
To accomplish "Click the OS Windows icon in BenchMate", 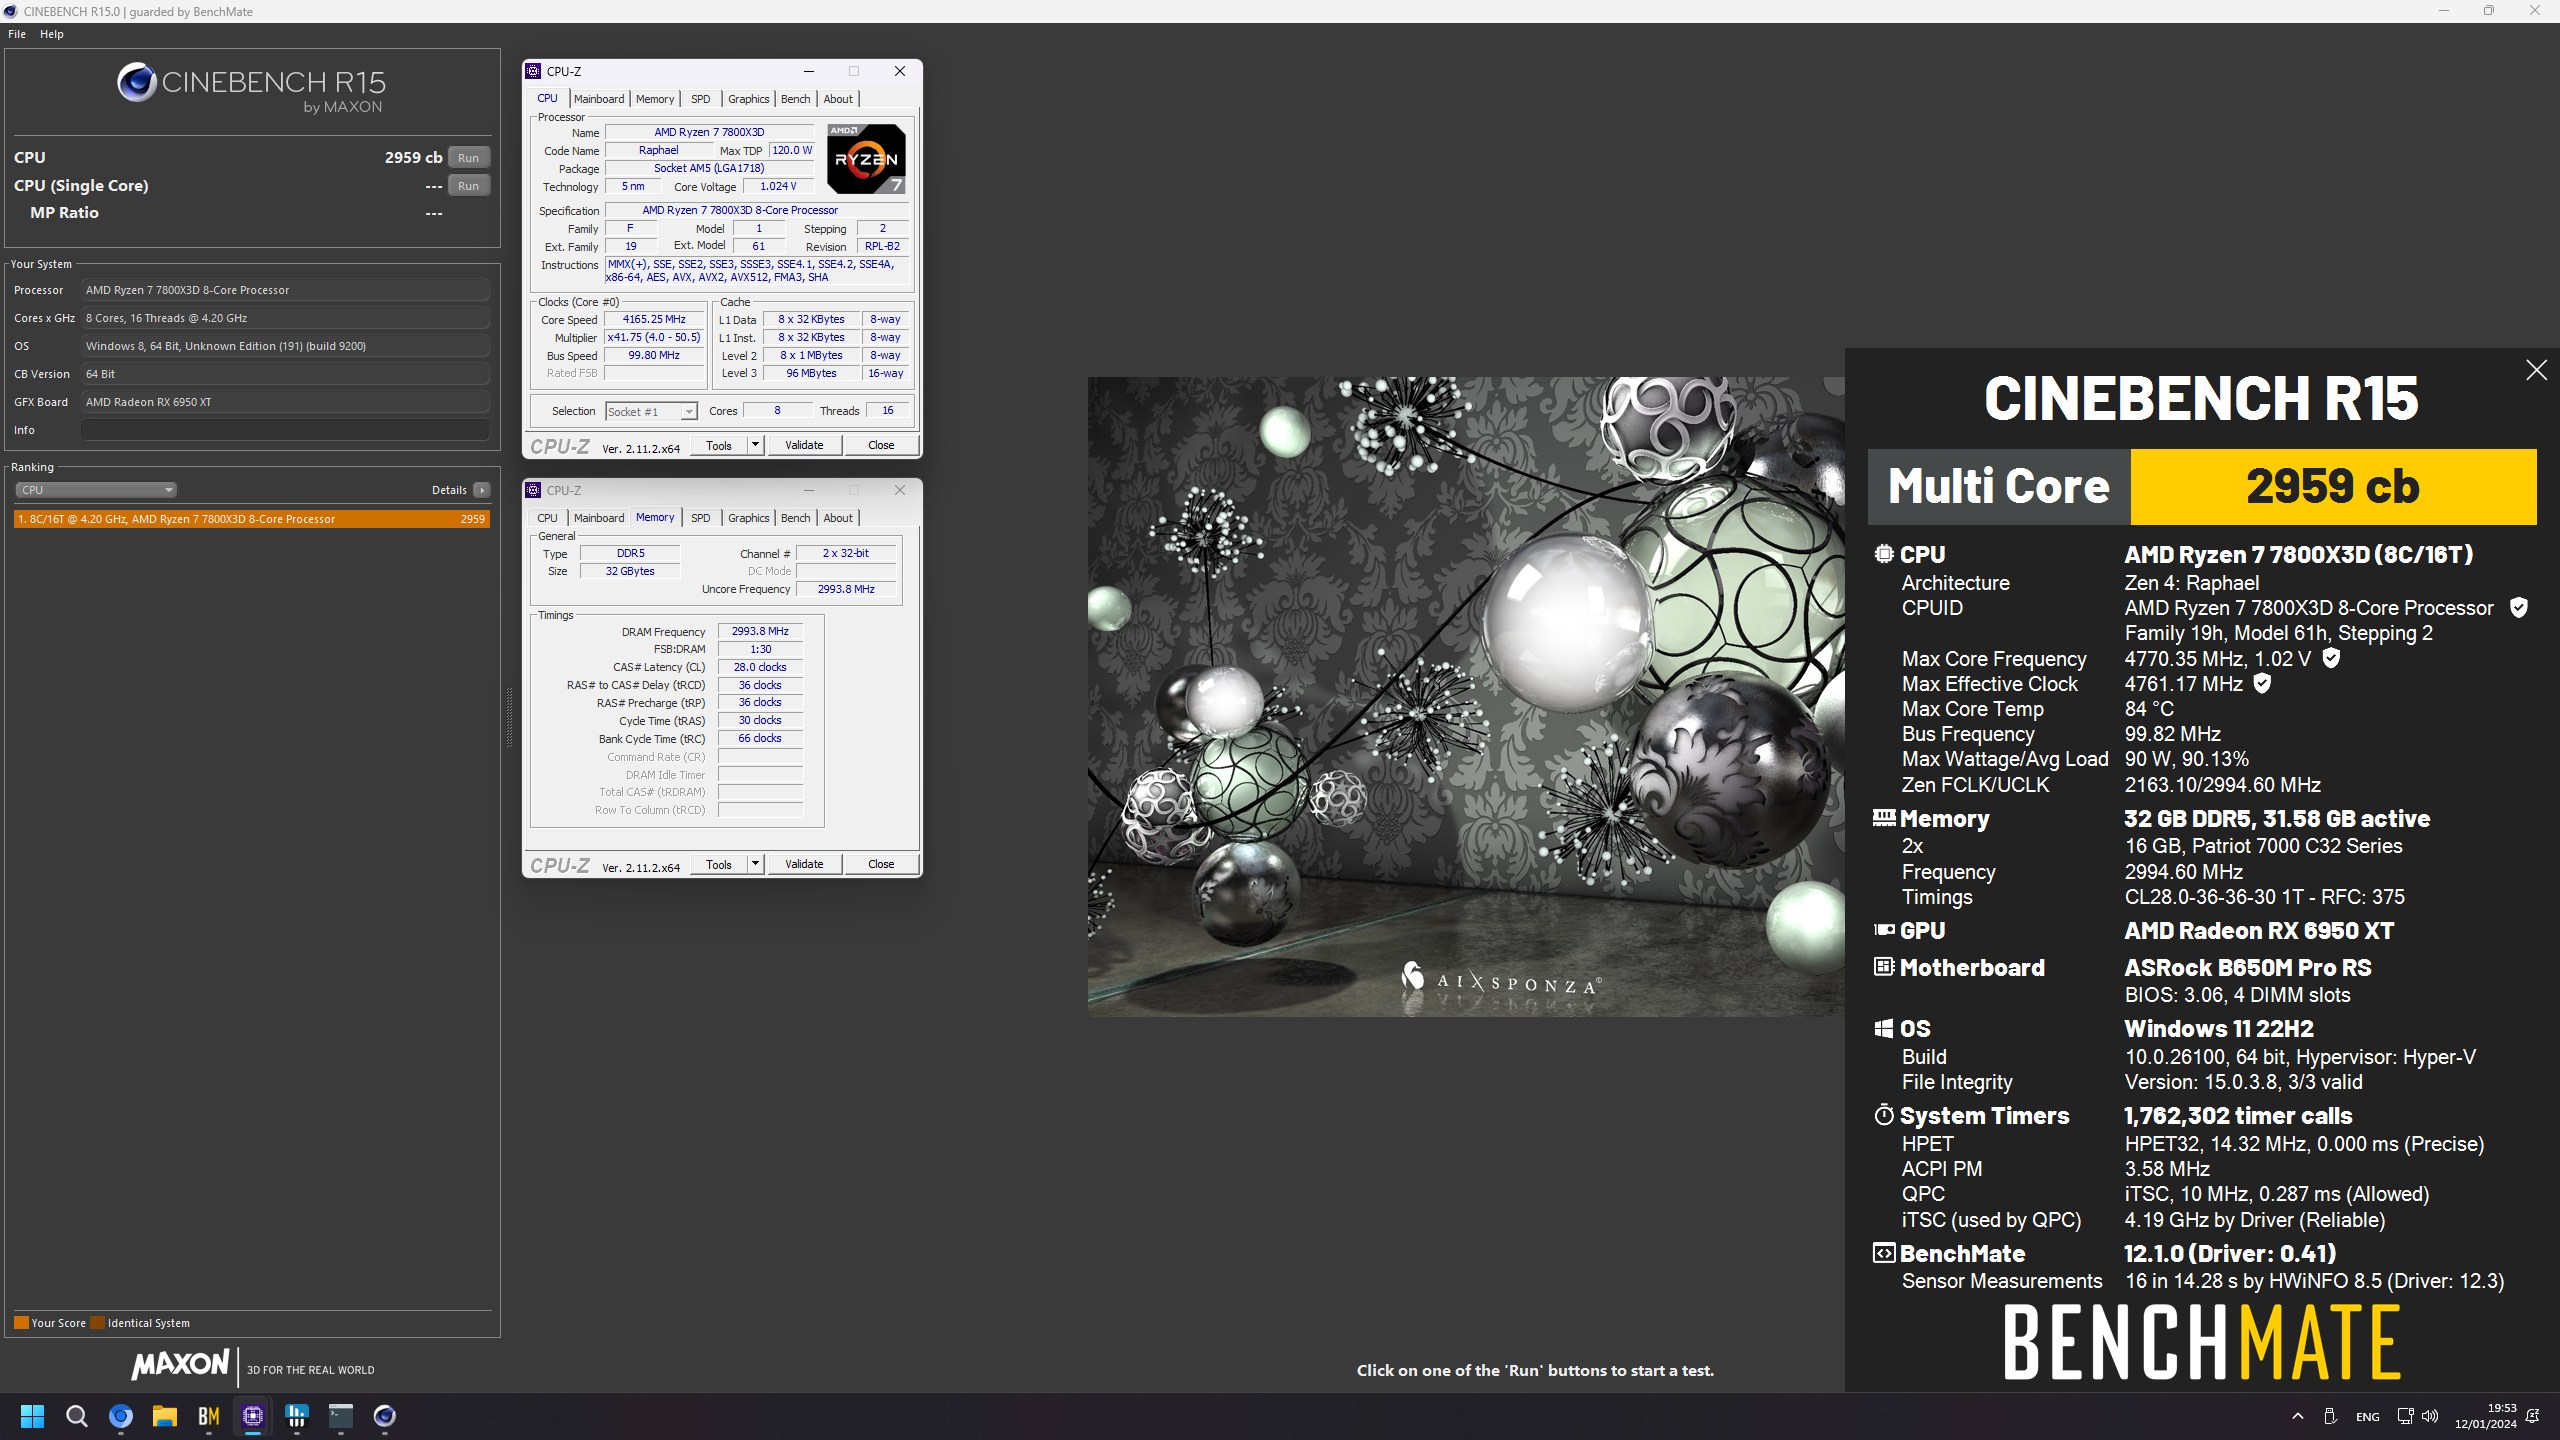I will point(1884,1029).
